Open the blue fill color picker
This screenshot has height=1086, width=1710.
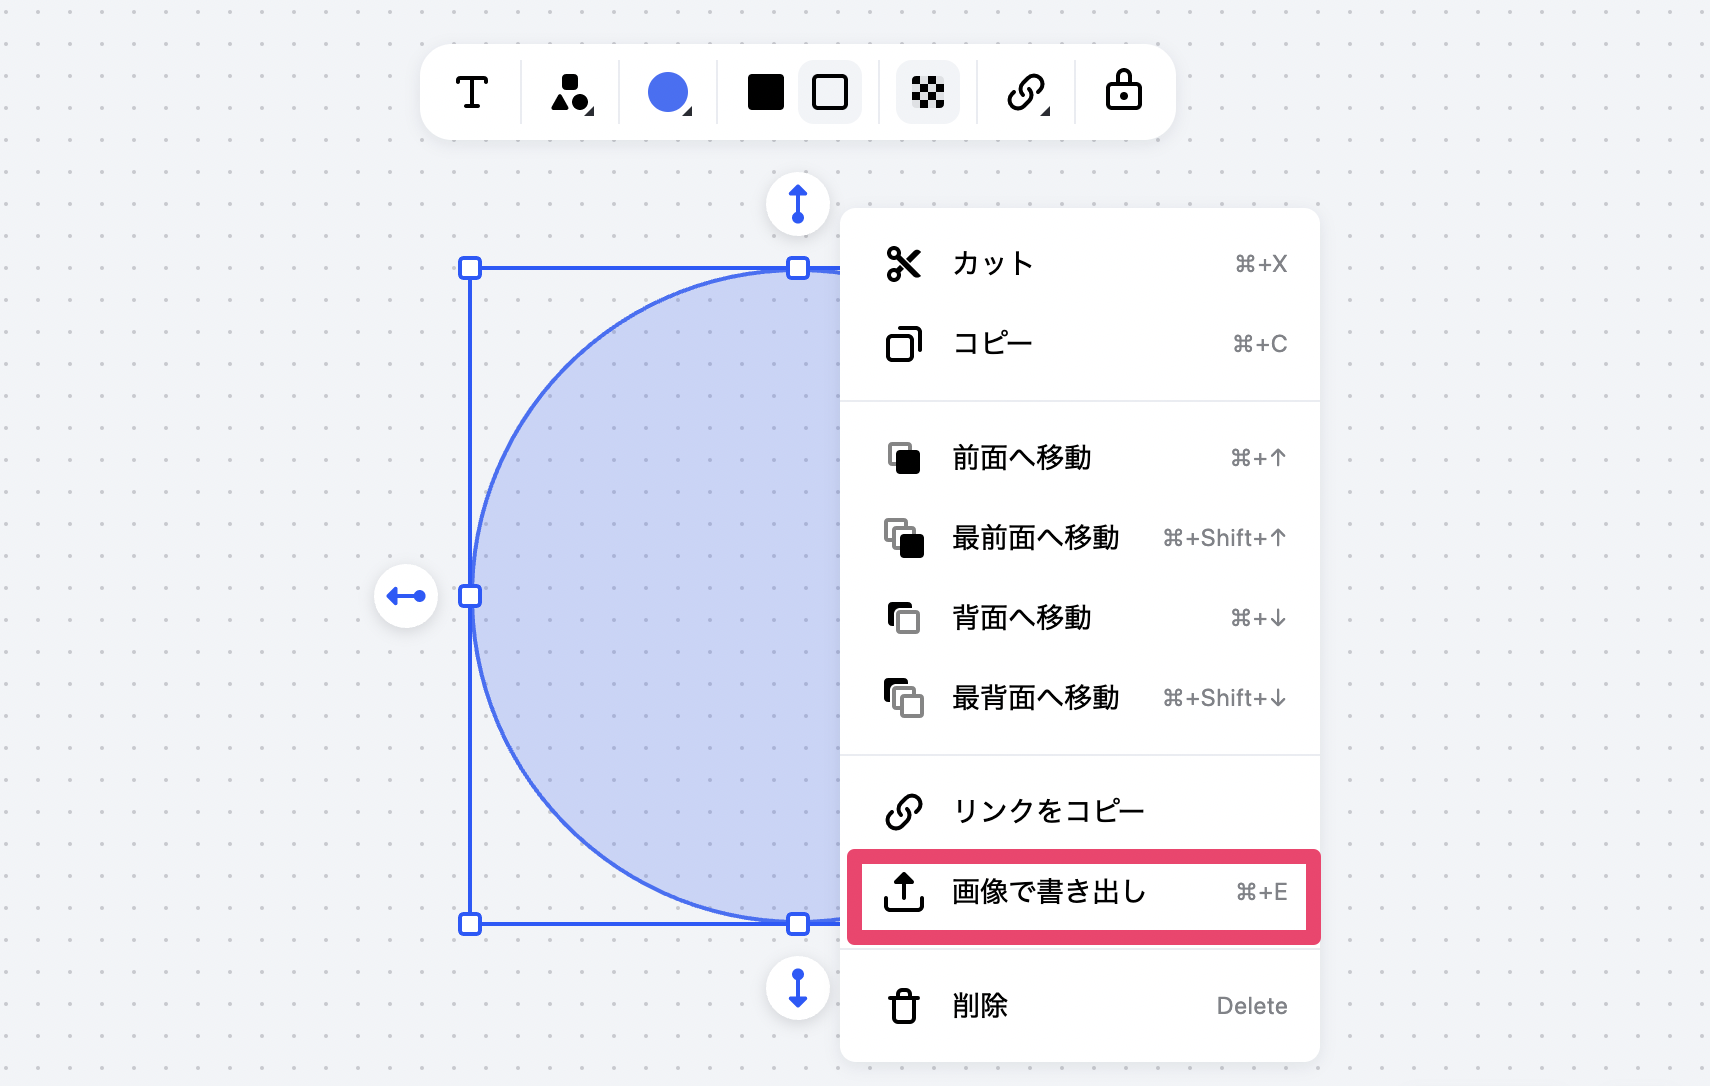[x=669, y=93]
